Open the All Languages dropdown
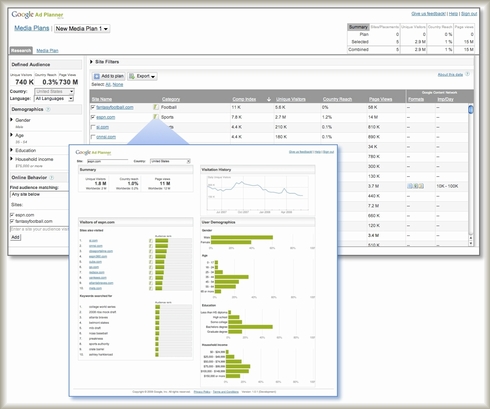 [54, 99]
